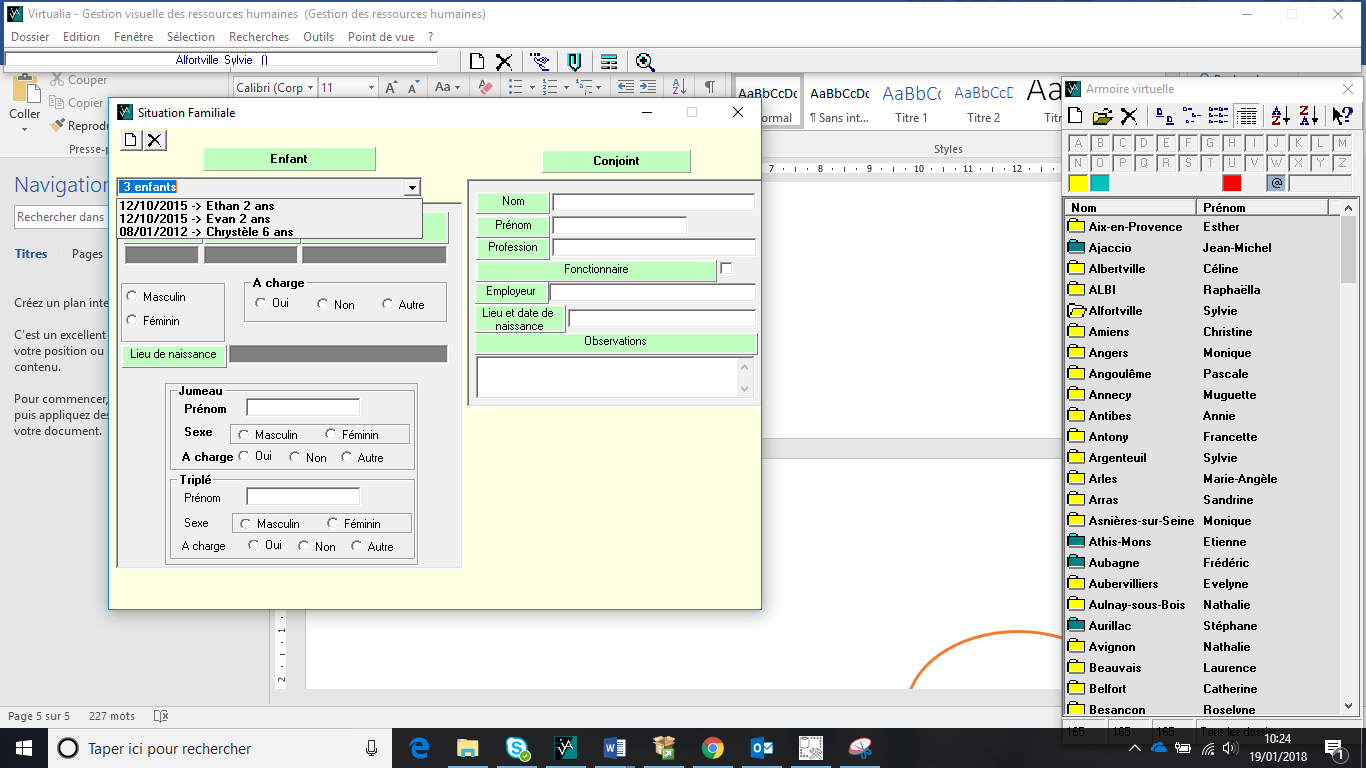Select the Masculin radio button for Enfant
The width and height of the screenshot is (1366, 768).
132,296
